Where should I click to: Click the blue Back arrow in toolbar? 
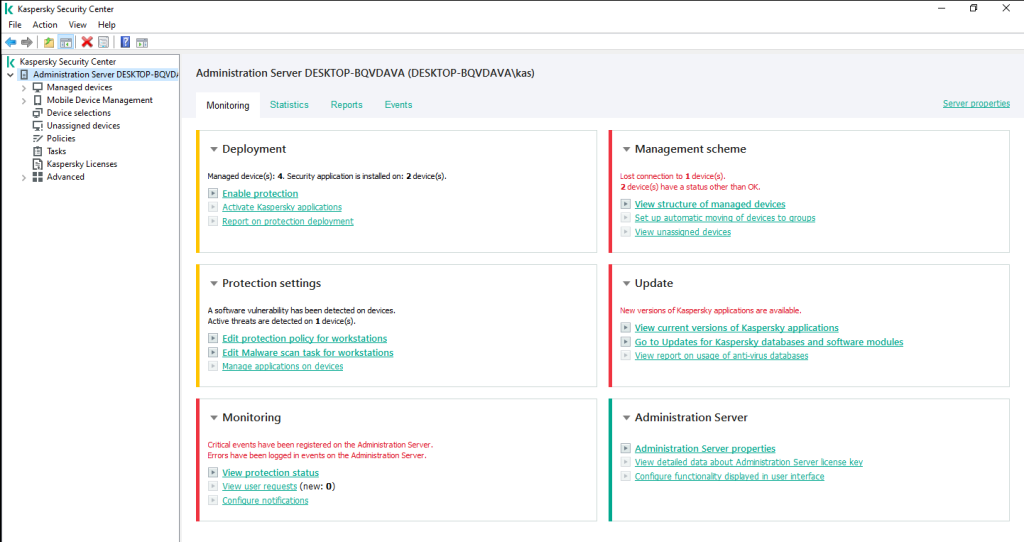point(11,42)
